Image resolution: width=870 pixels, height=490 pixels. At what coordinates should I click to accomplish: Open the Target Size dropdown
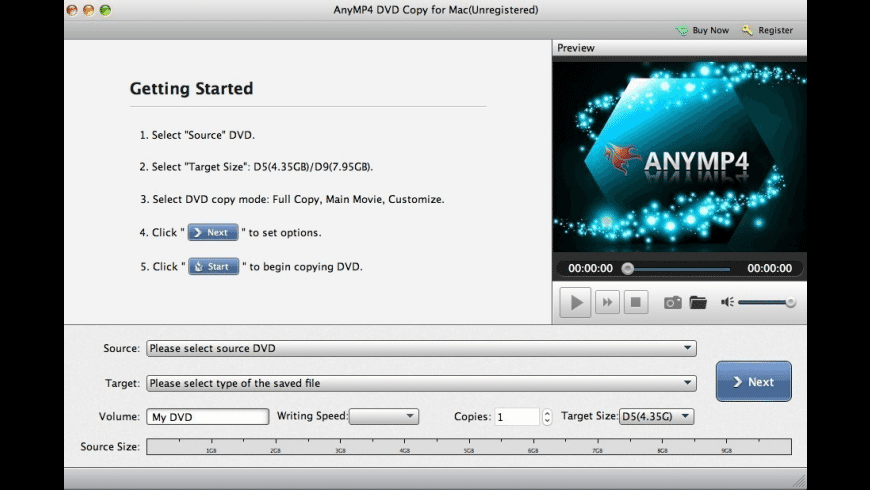(x=656, y=416)
